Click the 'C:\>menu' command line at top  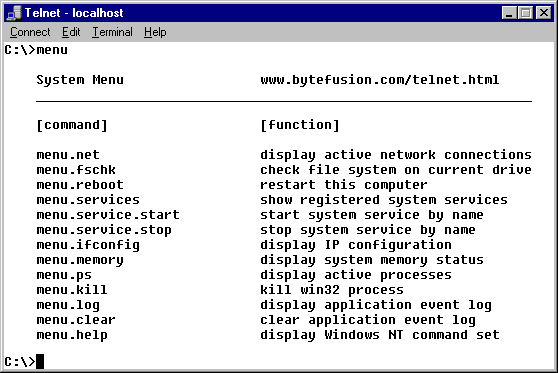pyautogui.click(x=36, y=50)
